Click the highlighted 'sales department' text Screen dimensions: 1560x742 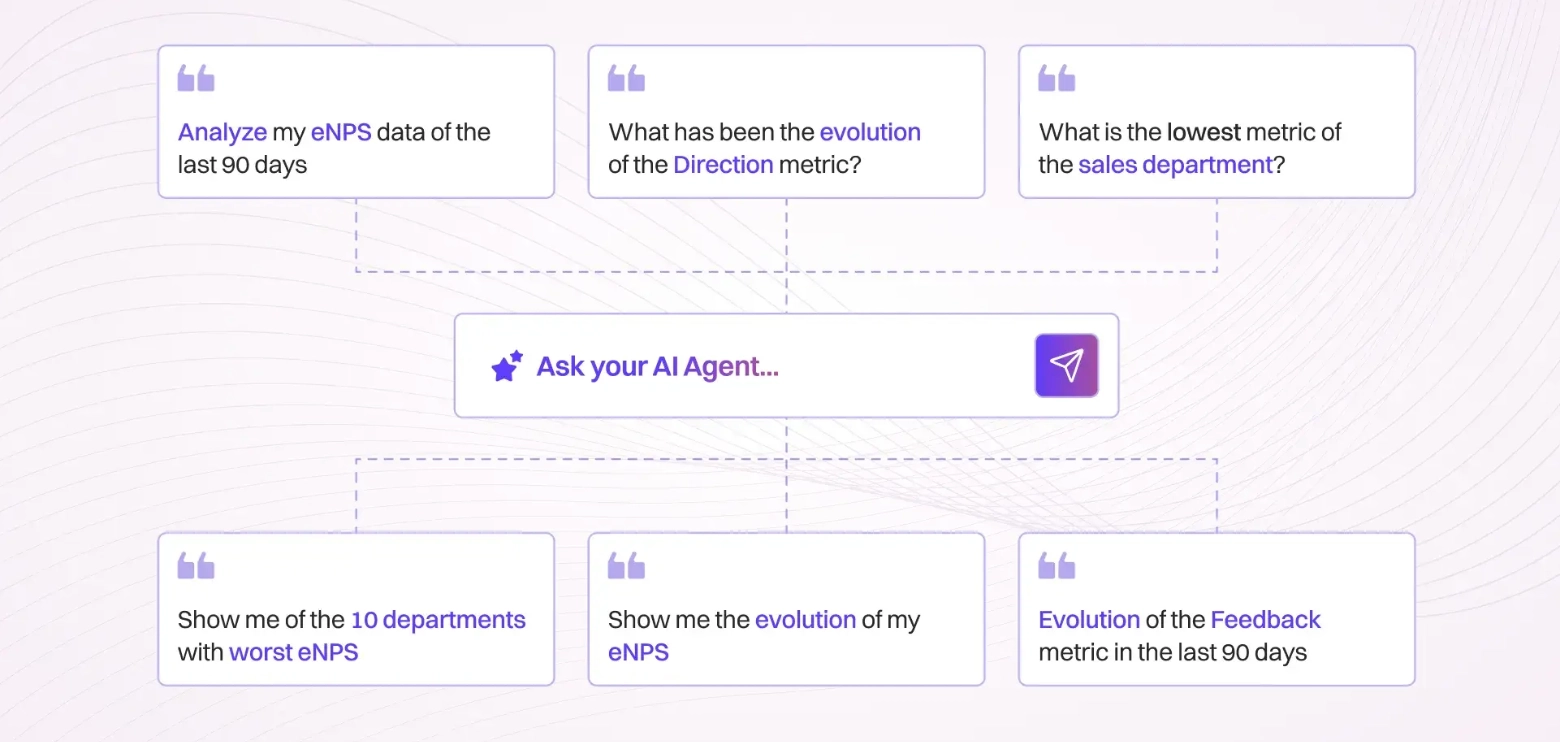(x=1175, y=165)
